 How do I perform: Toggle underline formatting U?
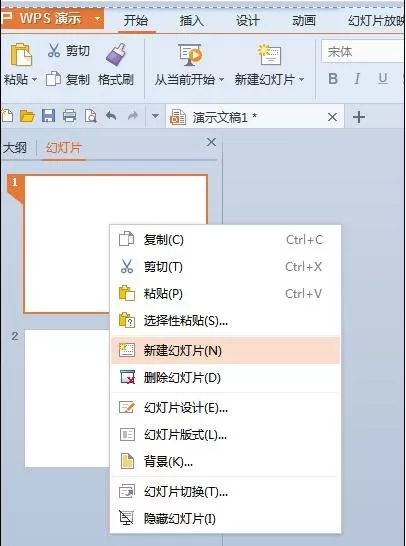(x=383, y=79)
